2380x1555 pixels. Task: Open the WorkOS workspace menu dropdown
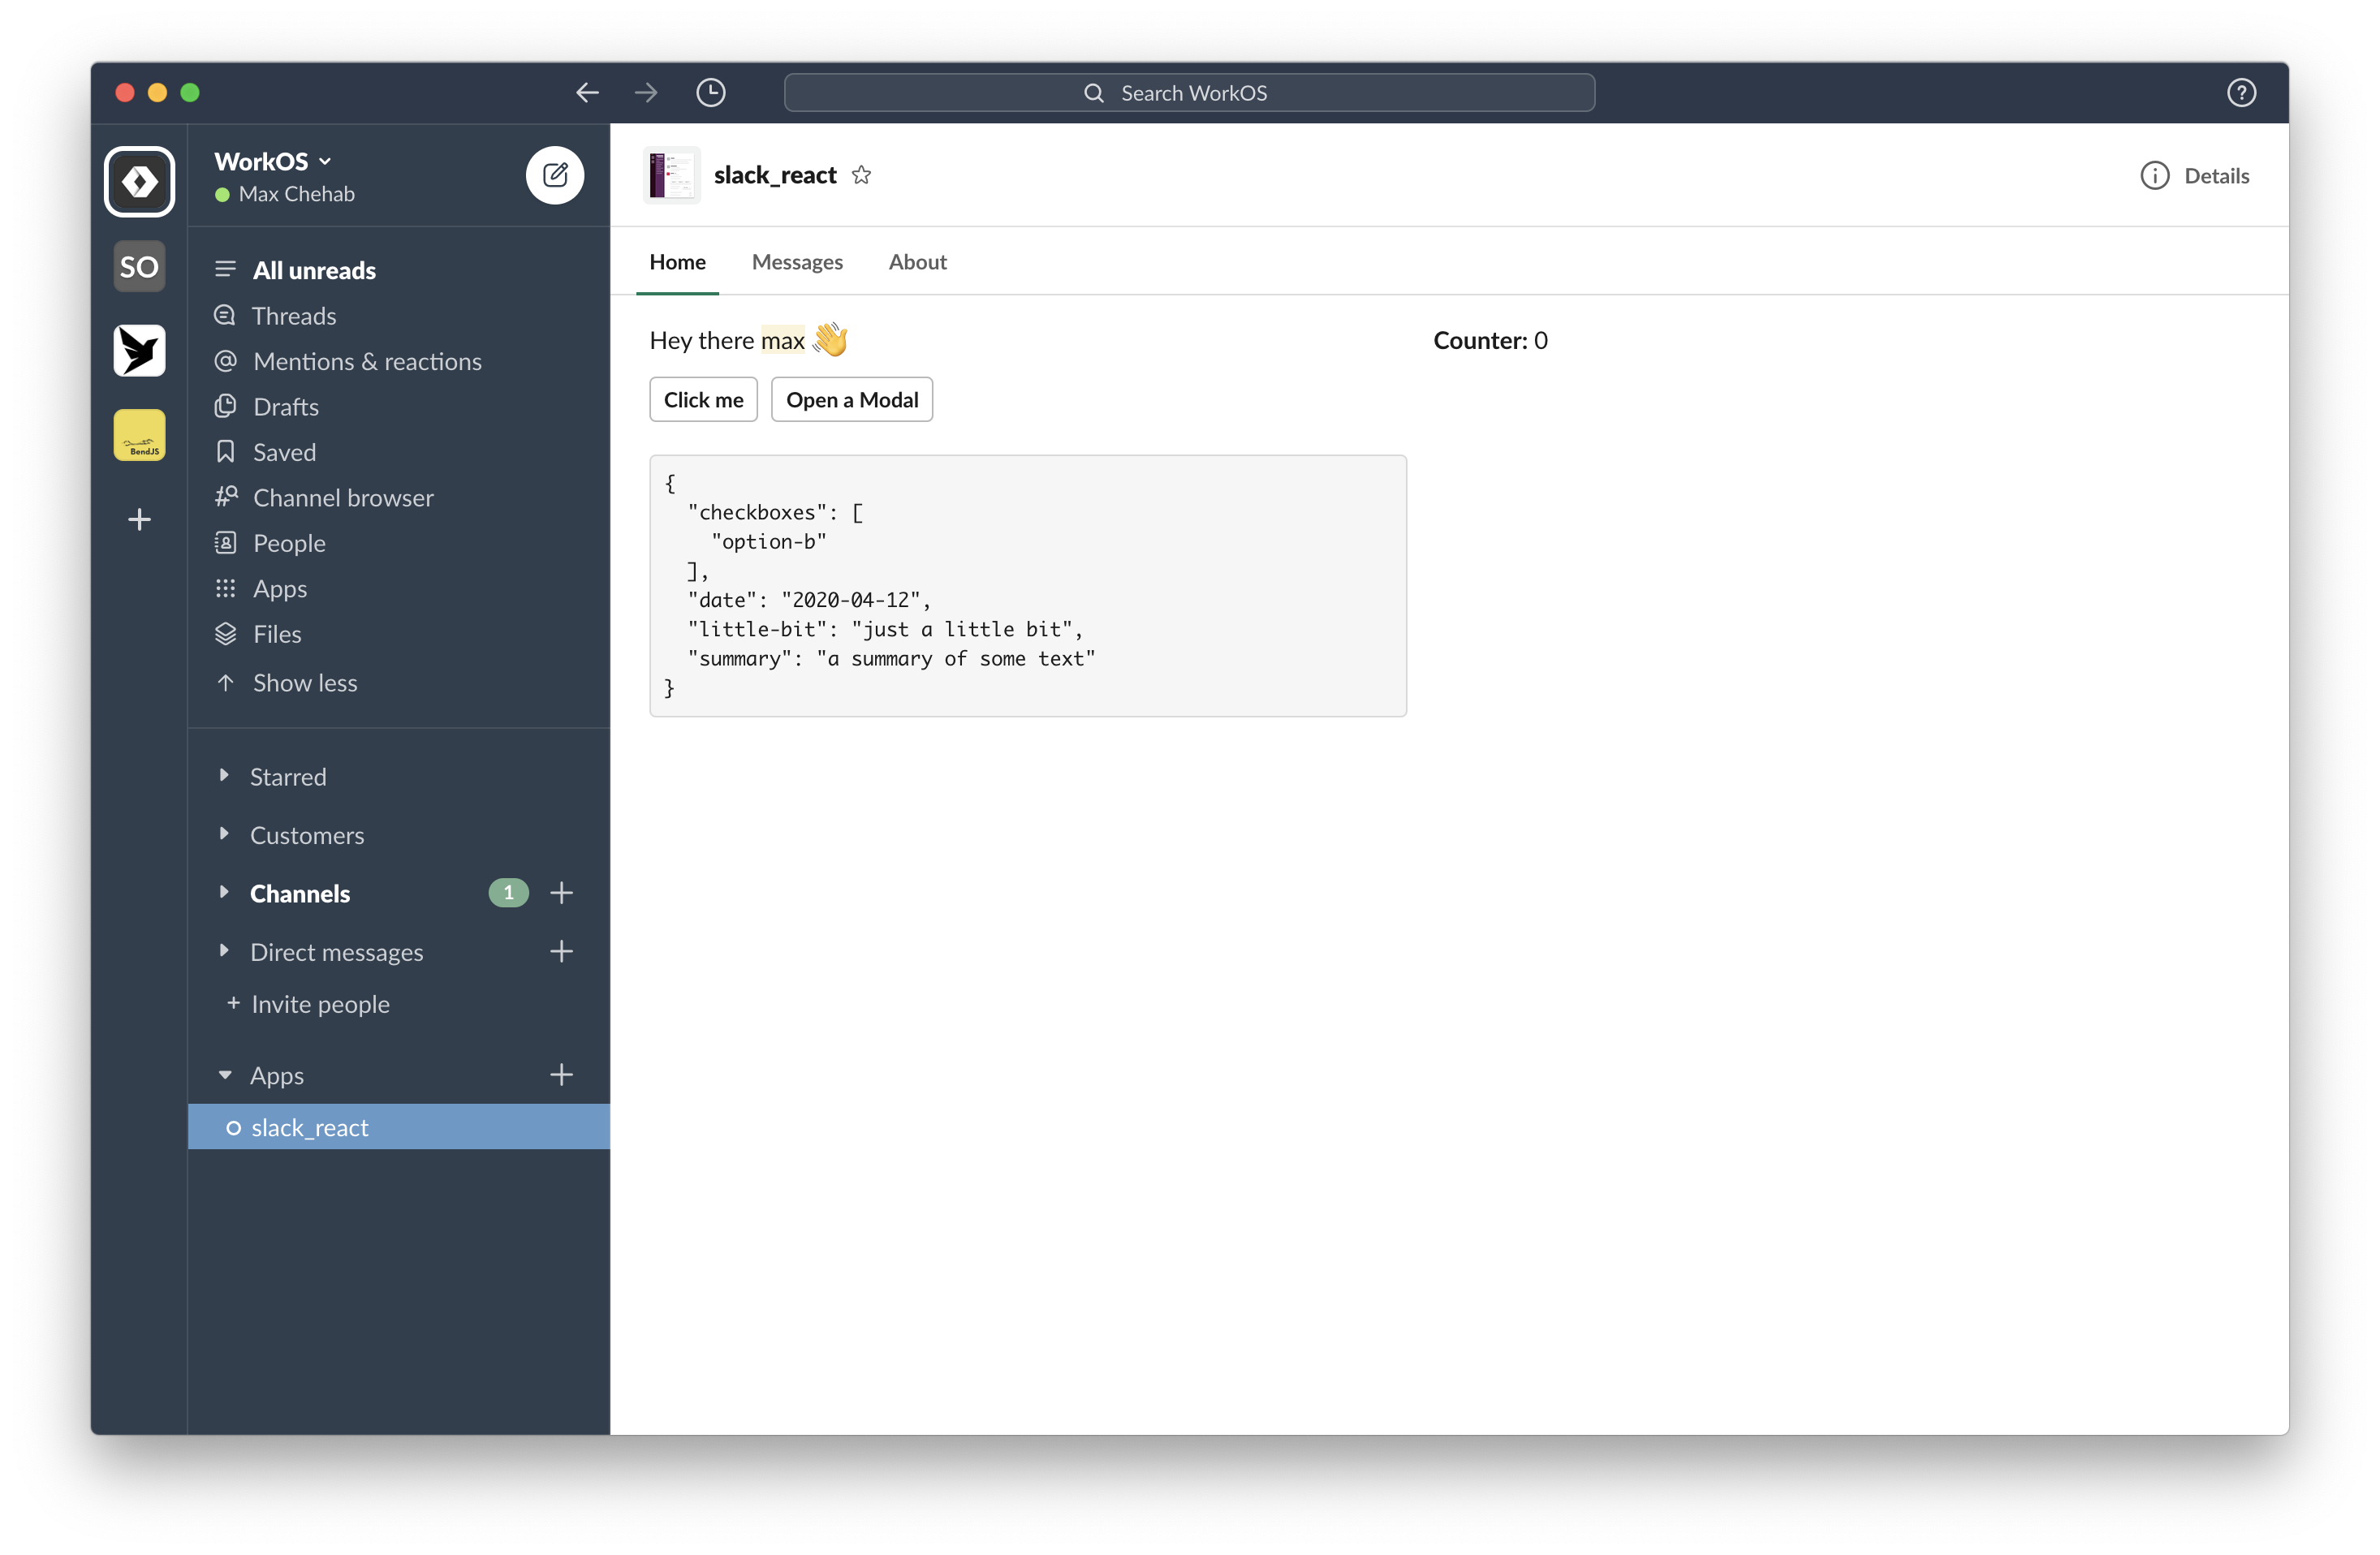click(x=273, y=161)
